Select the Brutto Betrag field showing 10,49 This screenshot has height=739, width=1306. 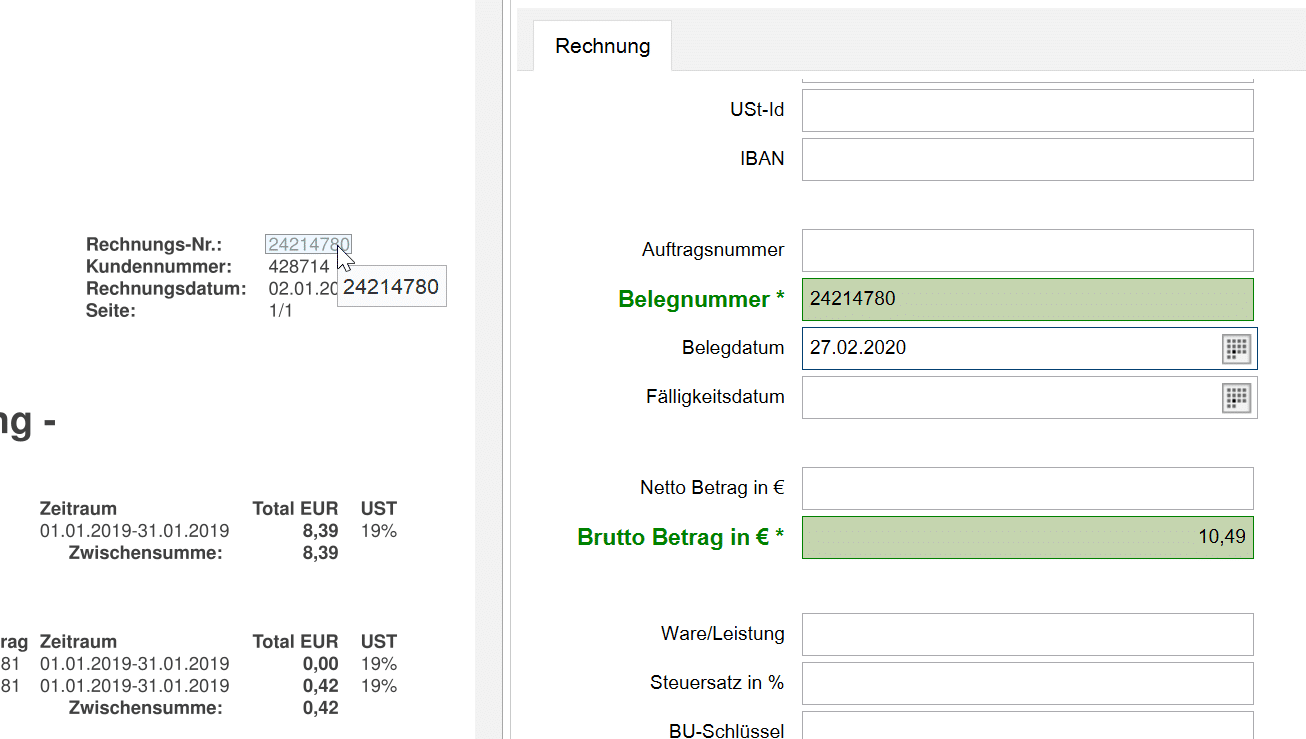click(1027, 537)
